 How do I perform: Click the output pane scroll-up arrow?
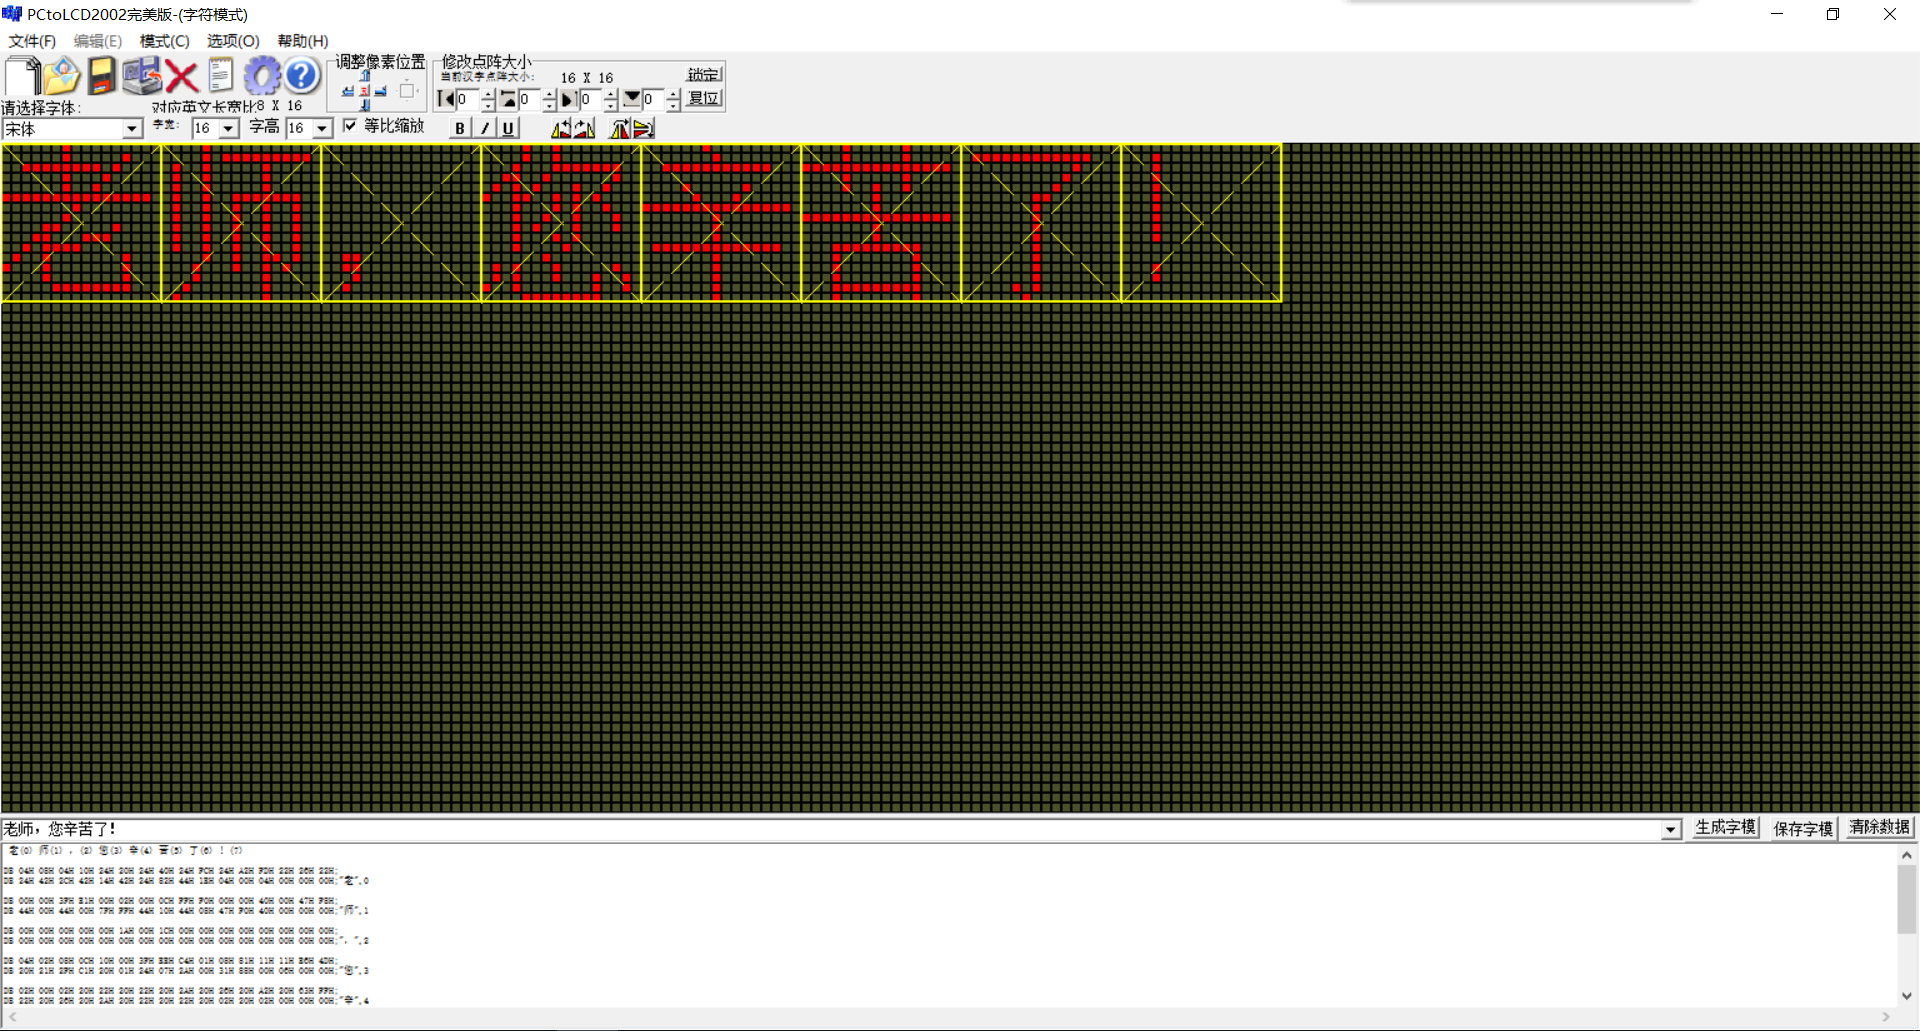click(1907, 855)
